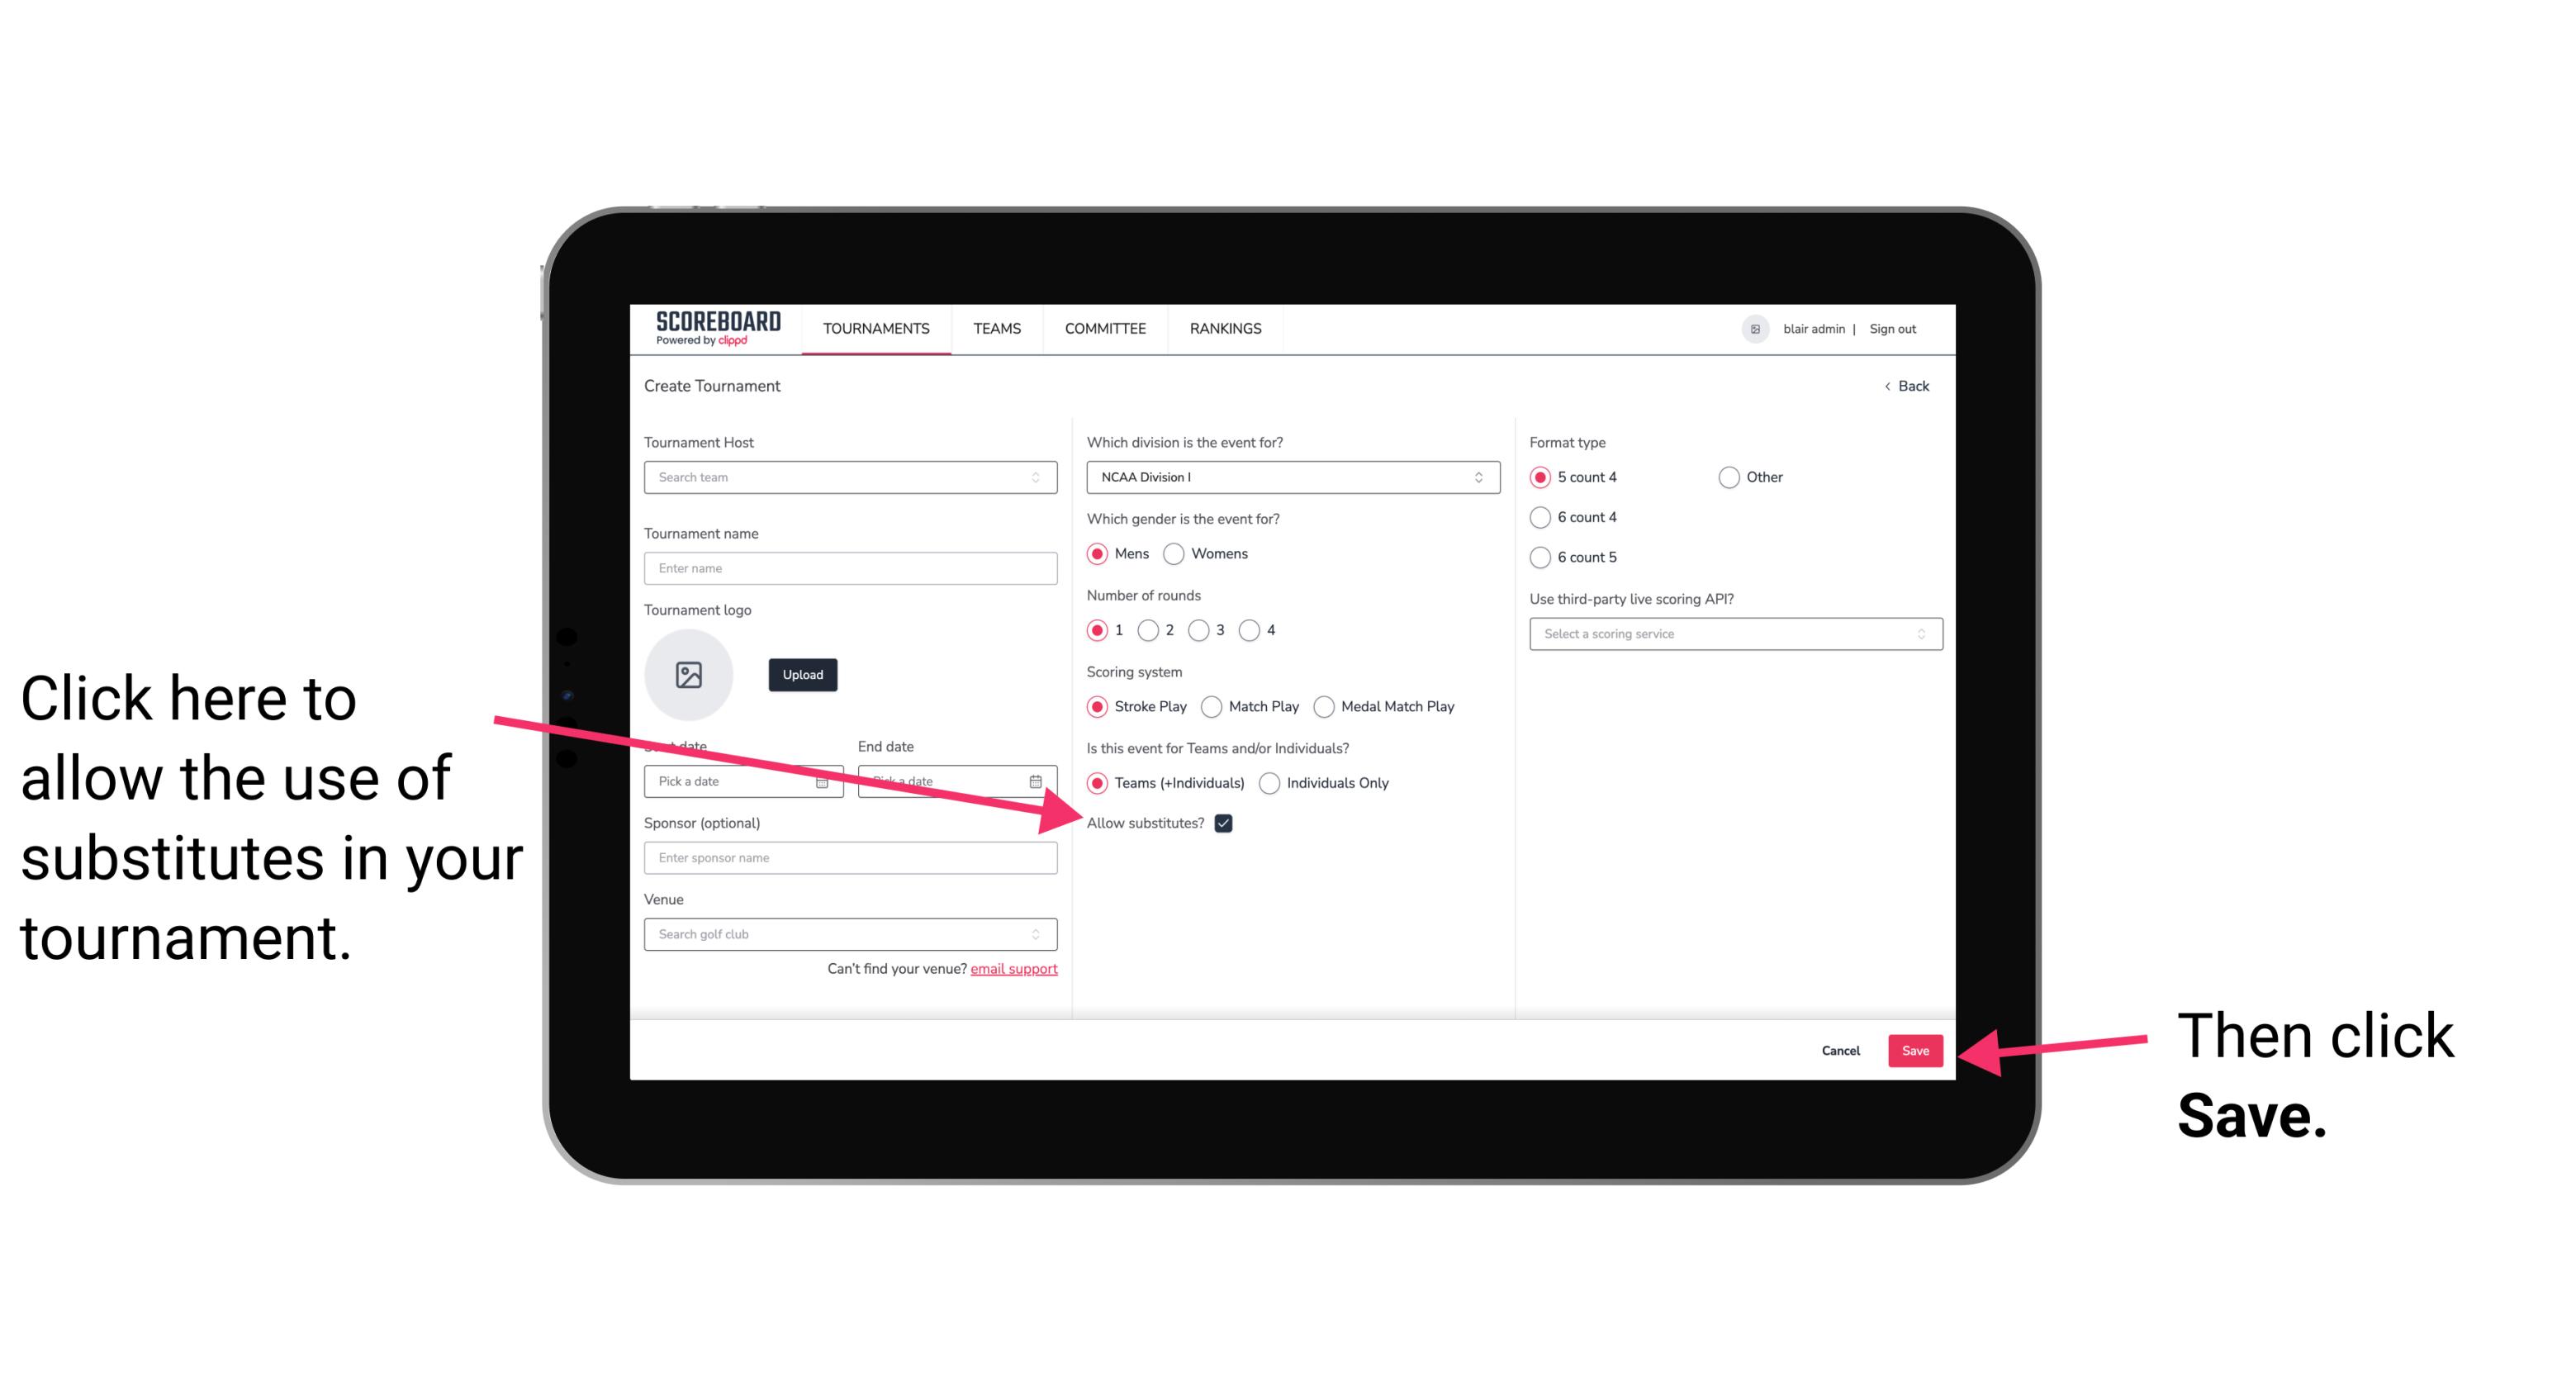The height and width of the screenshot is (1386, 2576).
Task: Click Save to create tournament
Action: point(1914,1050)
